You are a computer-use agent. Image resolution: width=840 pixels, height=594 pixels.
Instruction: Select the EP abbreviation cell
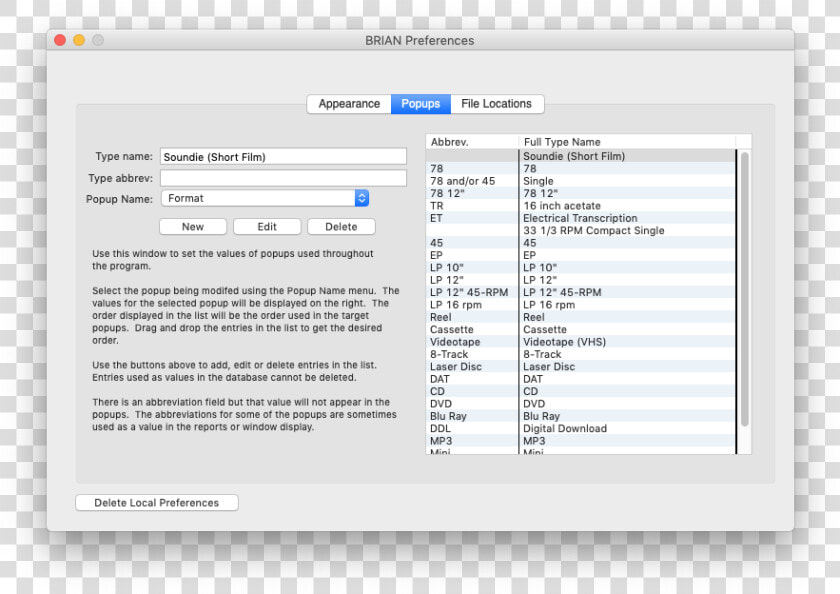472,255
